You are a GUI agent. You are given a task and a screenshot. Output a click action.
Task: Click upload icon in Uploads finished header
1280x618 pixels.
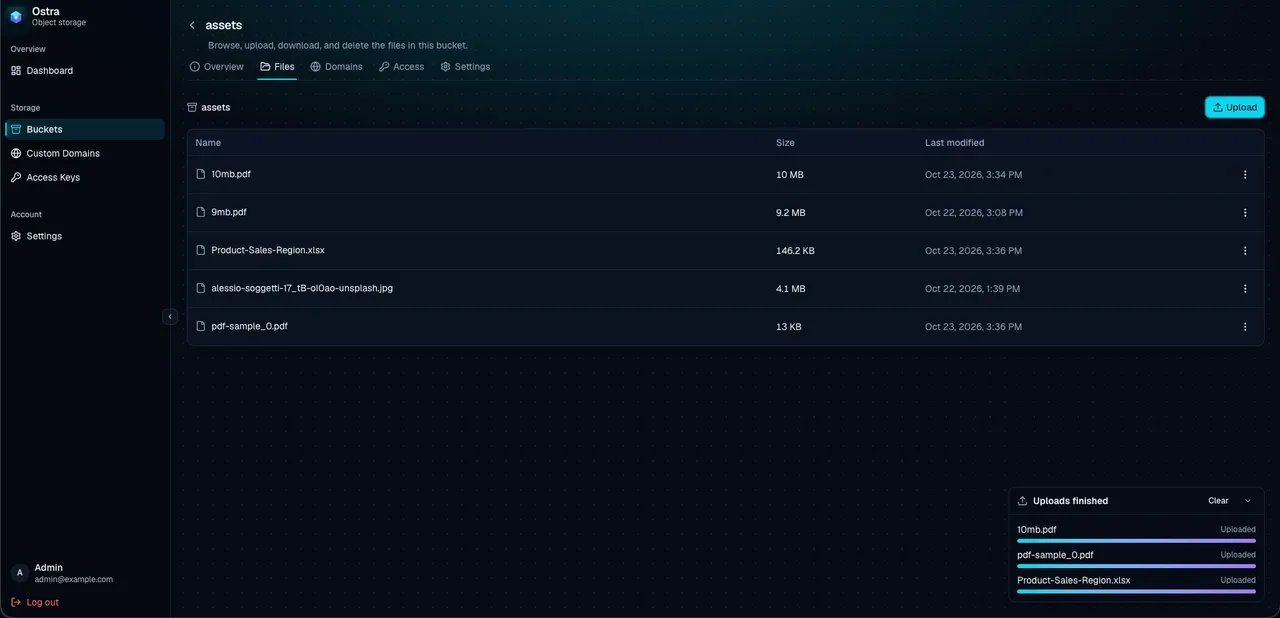click(x=1023, y=501)
